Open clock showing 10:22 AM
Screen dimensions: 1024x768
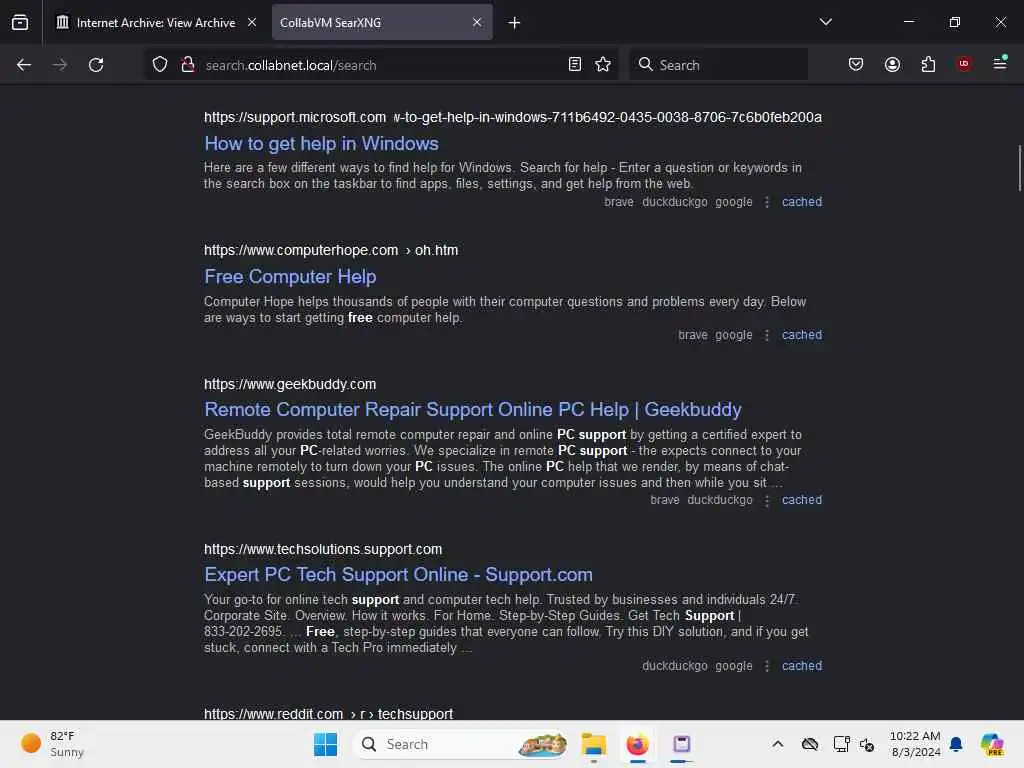(x=915, y=744)
